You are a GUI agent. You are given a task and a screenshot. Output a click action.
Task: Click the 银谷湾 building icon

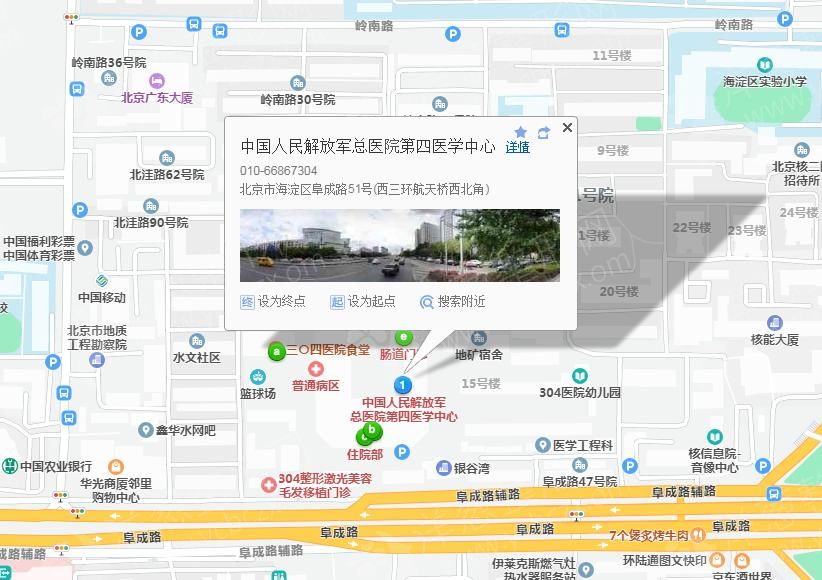pyautogui.click(x=444, y=467)
